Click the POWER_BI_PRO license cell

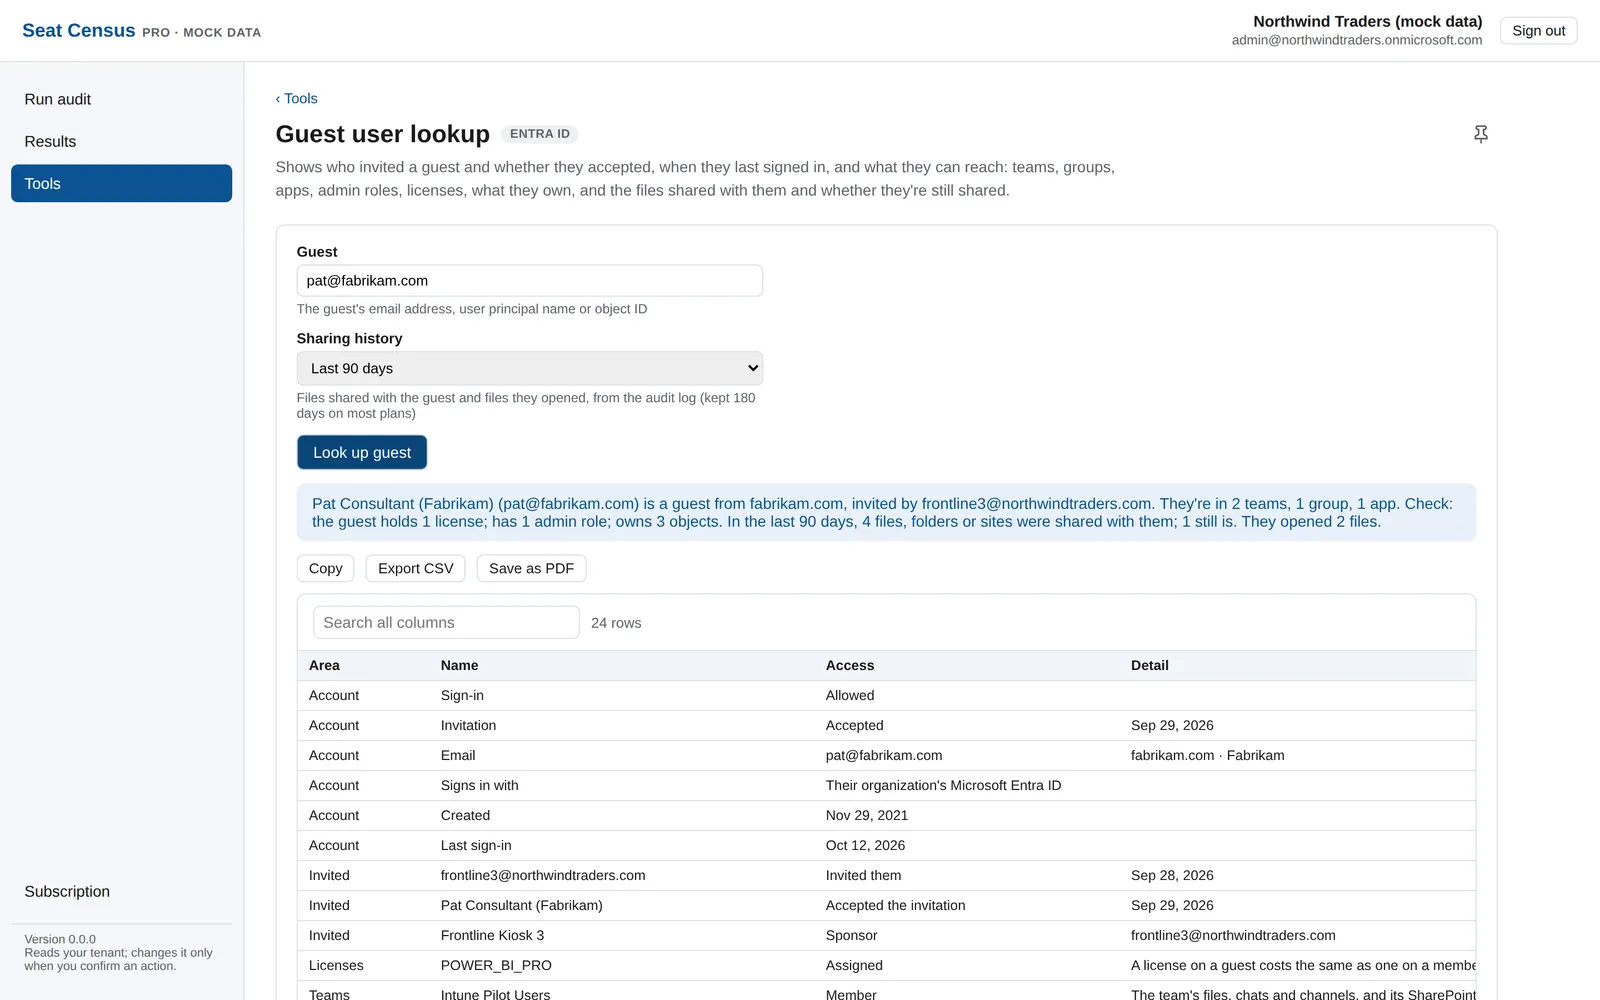point(496,965)
